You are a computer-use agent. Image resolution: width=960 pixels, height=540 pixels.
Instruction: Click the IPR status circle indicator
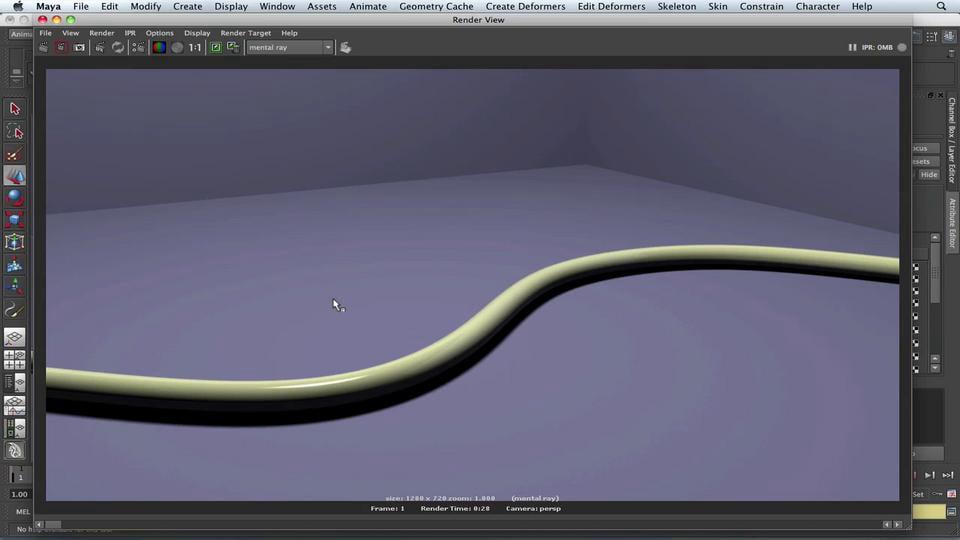tap(902, 47)
